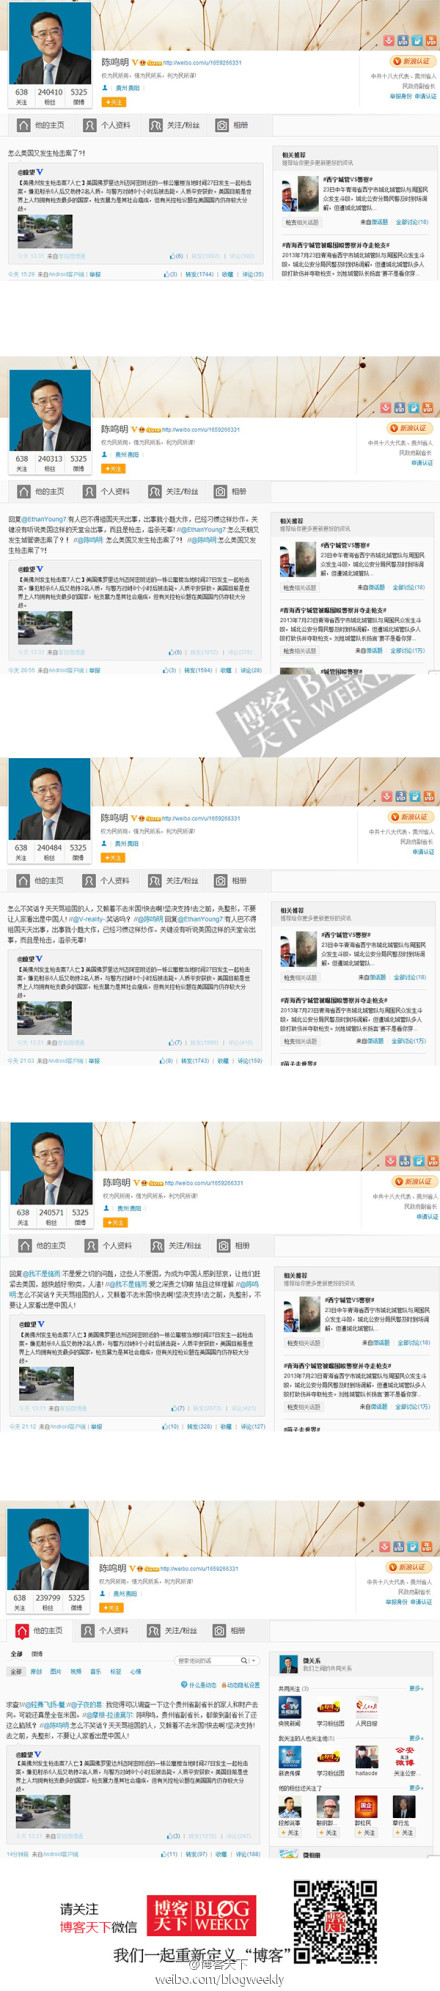Click the orange +关注 button in the 240571 fans screenshot
Image resolution: width=440 pixels, height=1991 pixels.
116,1222
